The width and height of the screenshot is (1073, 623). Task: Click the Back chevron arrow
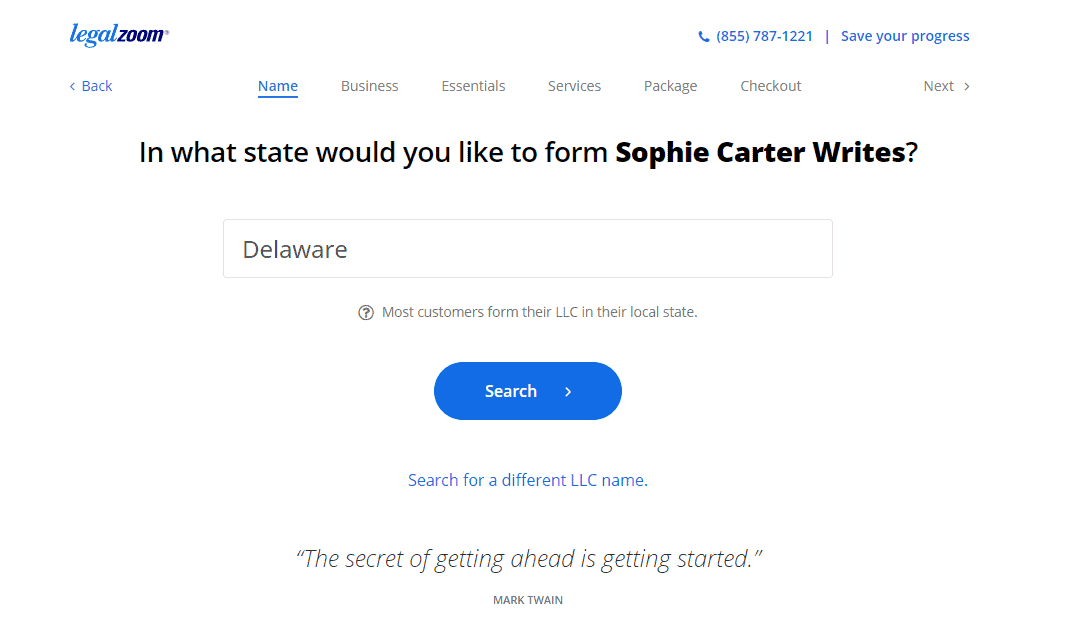(72, 86)
